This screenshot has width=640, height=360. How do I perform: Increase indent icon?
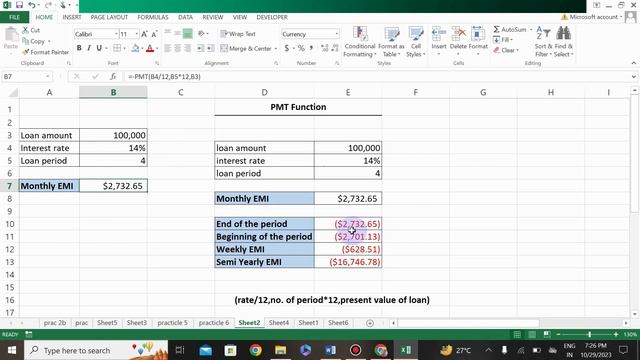(x=210, y=48)
